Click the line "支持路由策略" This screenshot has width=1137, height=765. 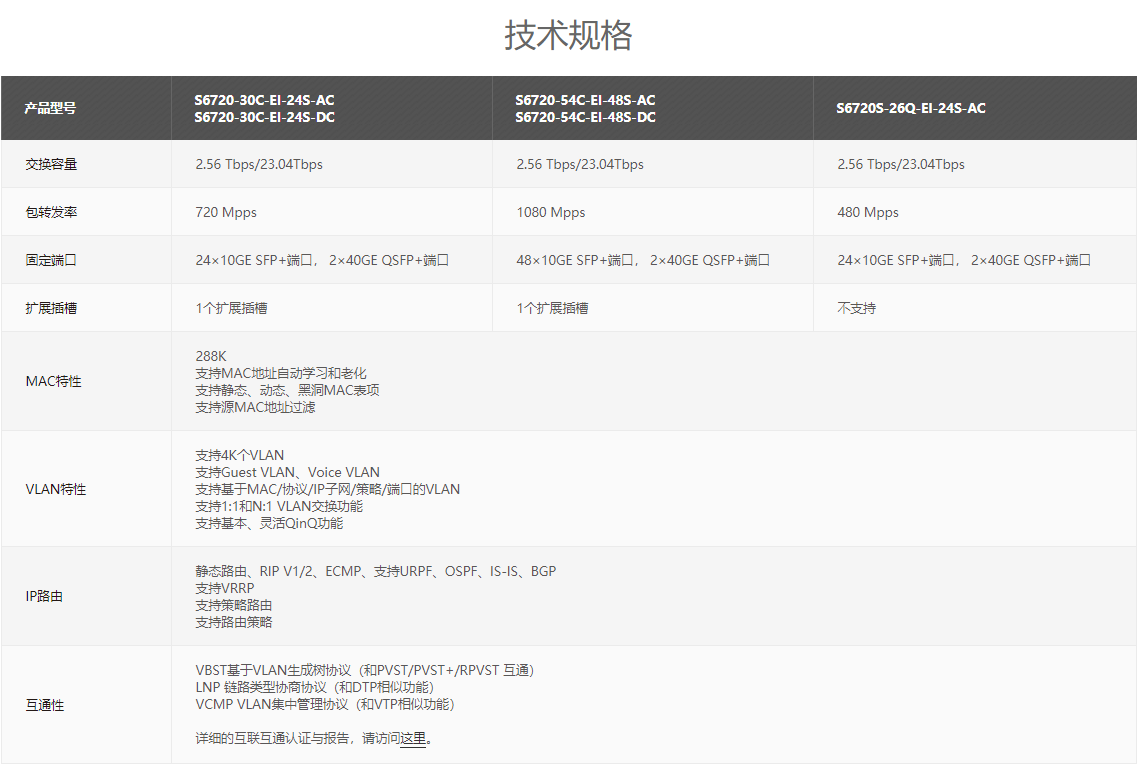[x=233, y=622]
